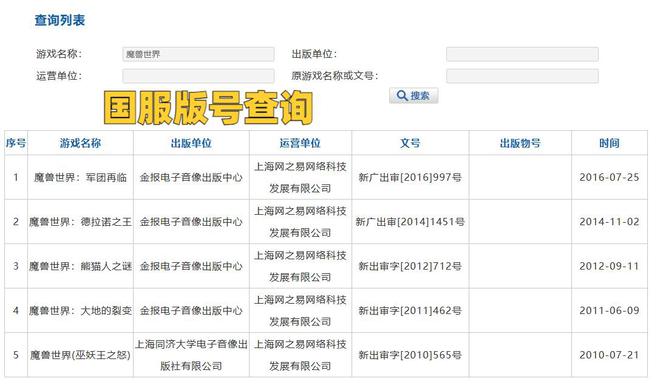Click row number 2 in 序号 column

pyautogui.click(x=16, y=221)
